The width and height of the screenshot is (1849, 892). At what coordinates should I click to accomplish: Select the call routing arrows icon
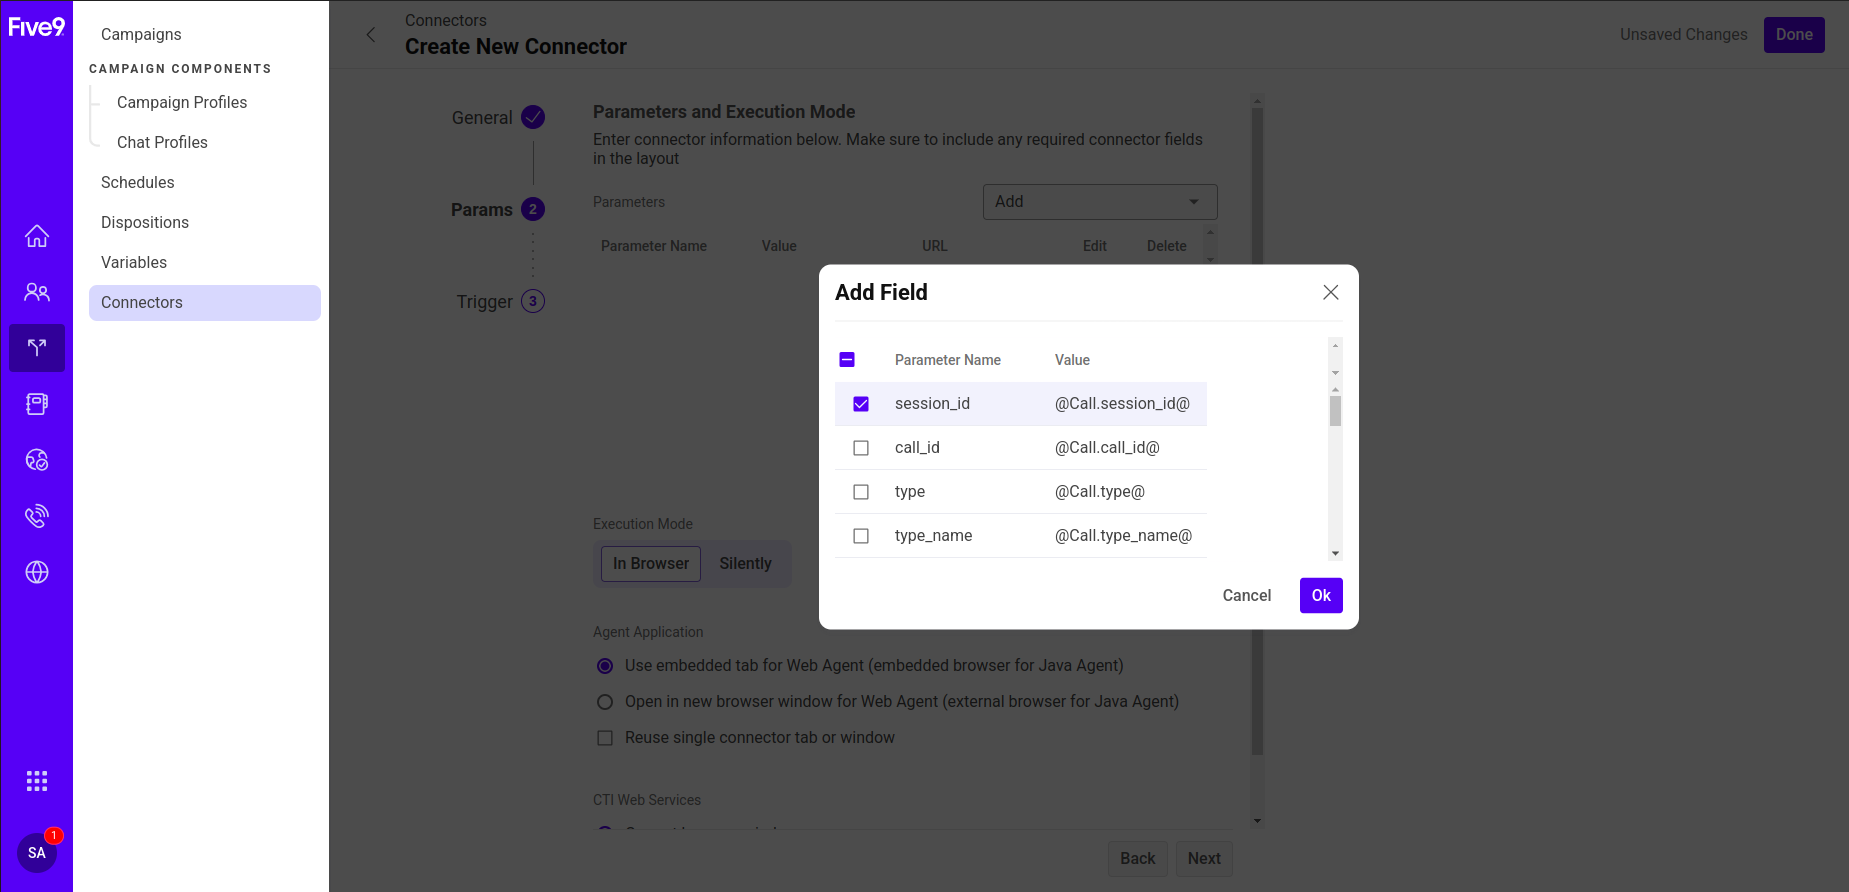pyautogui.click(x=37, y=348)
